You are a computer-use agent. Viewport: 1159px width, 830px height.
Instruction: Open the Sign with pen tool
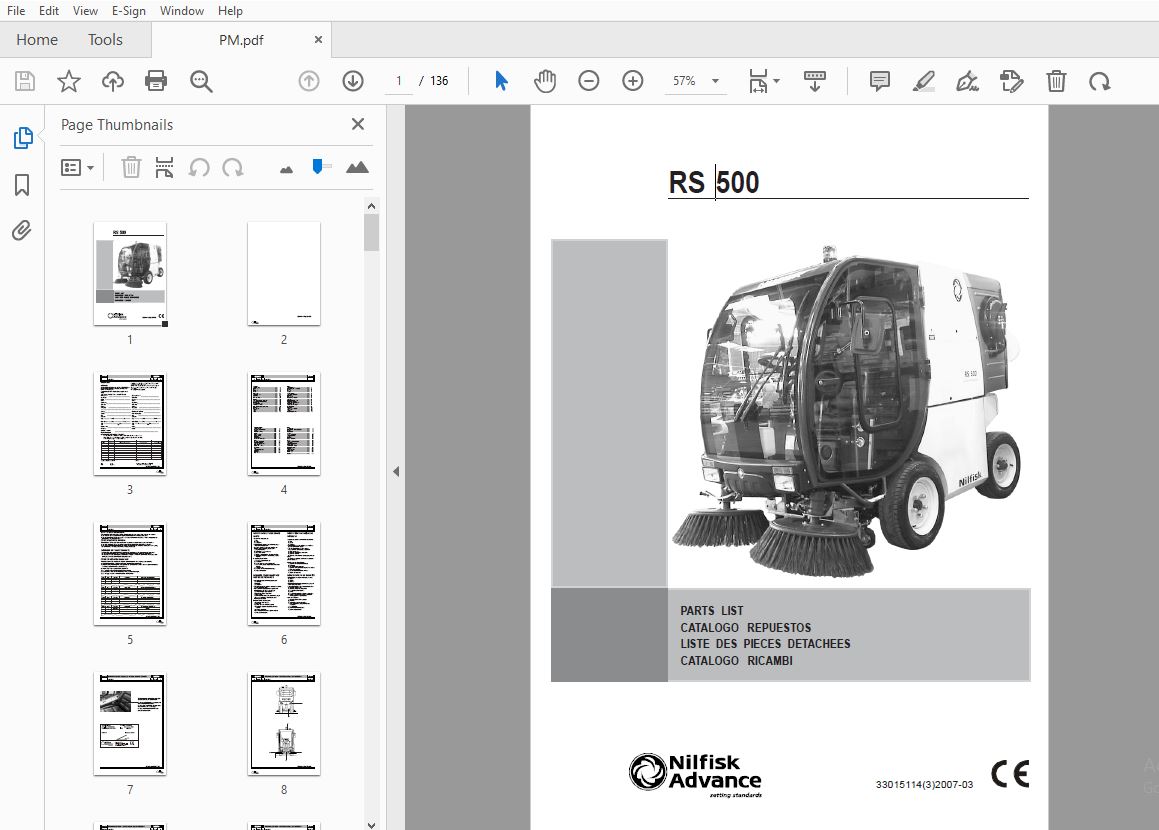coord(967,81)
